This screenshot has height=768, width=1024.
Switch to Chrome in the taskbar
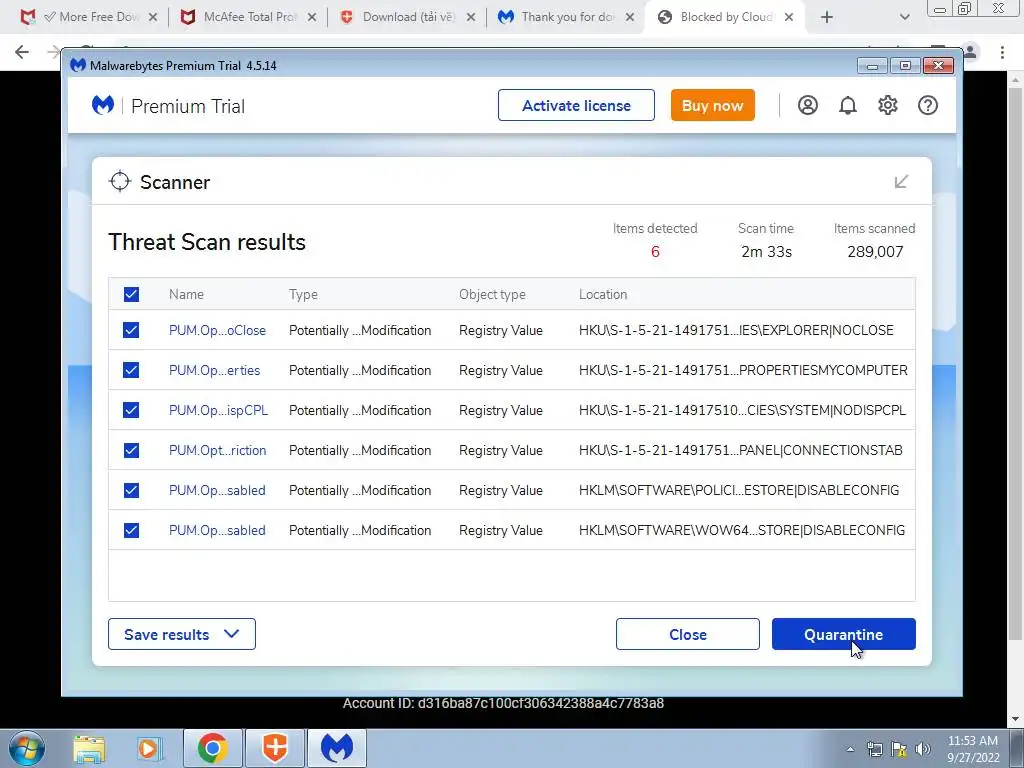[212, 748]
